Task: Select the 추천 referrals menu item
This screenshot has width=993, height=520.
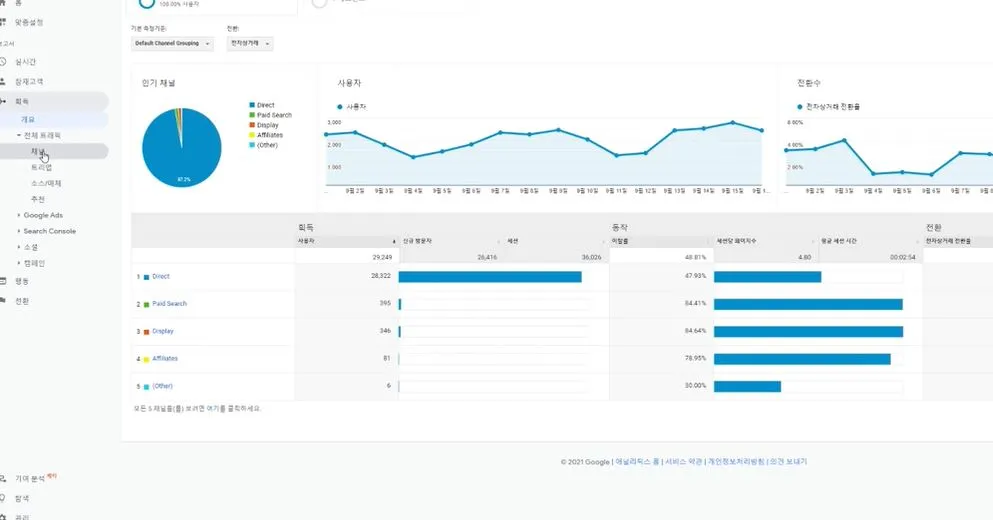Action: 38,199
